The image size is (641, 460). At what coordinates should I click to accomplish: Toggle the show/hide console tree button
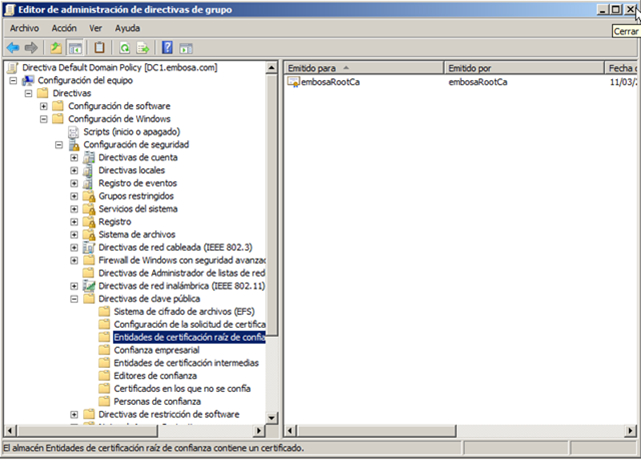(x=75, y=47)
